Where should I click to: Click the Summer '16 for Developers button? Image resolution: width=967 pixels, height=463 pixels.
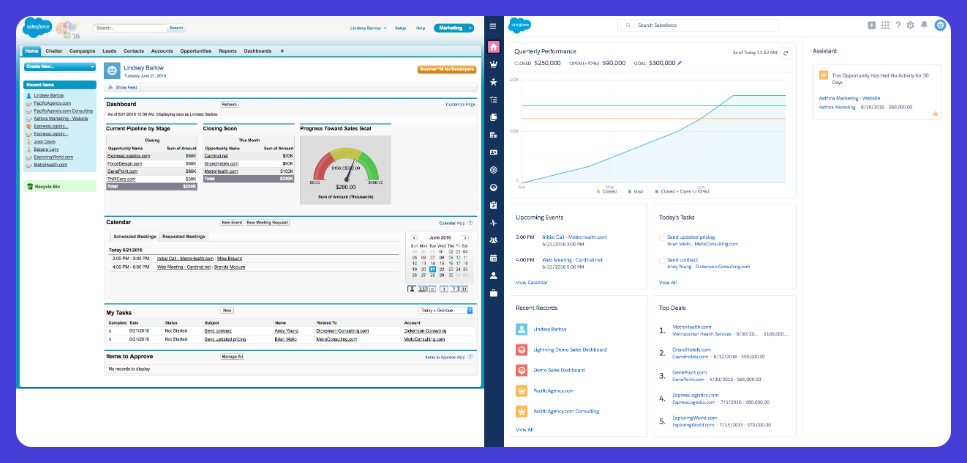click(x=446, y=69)
